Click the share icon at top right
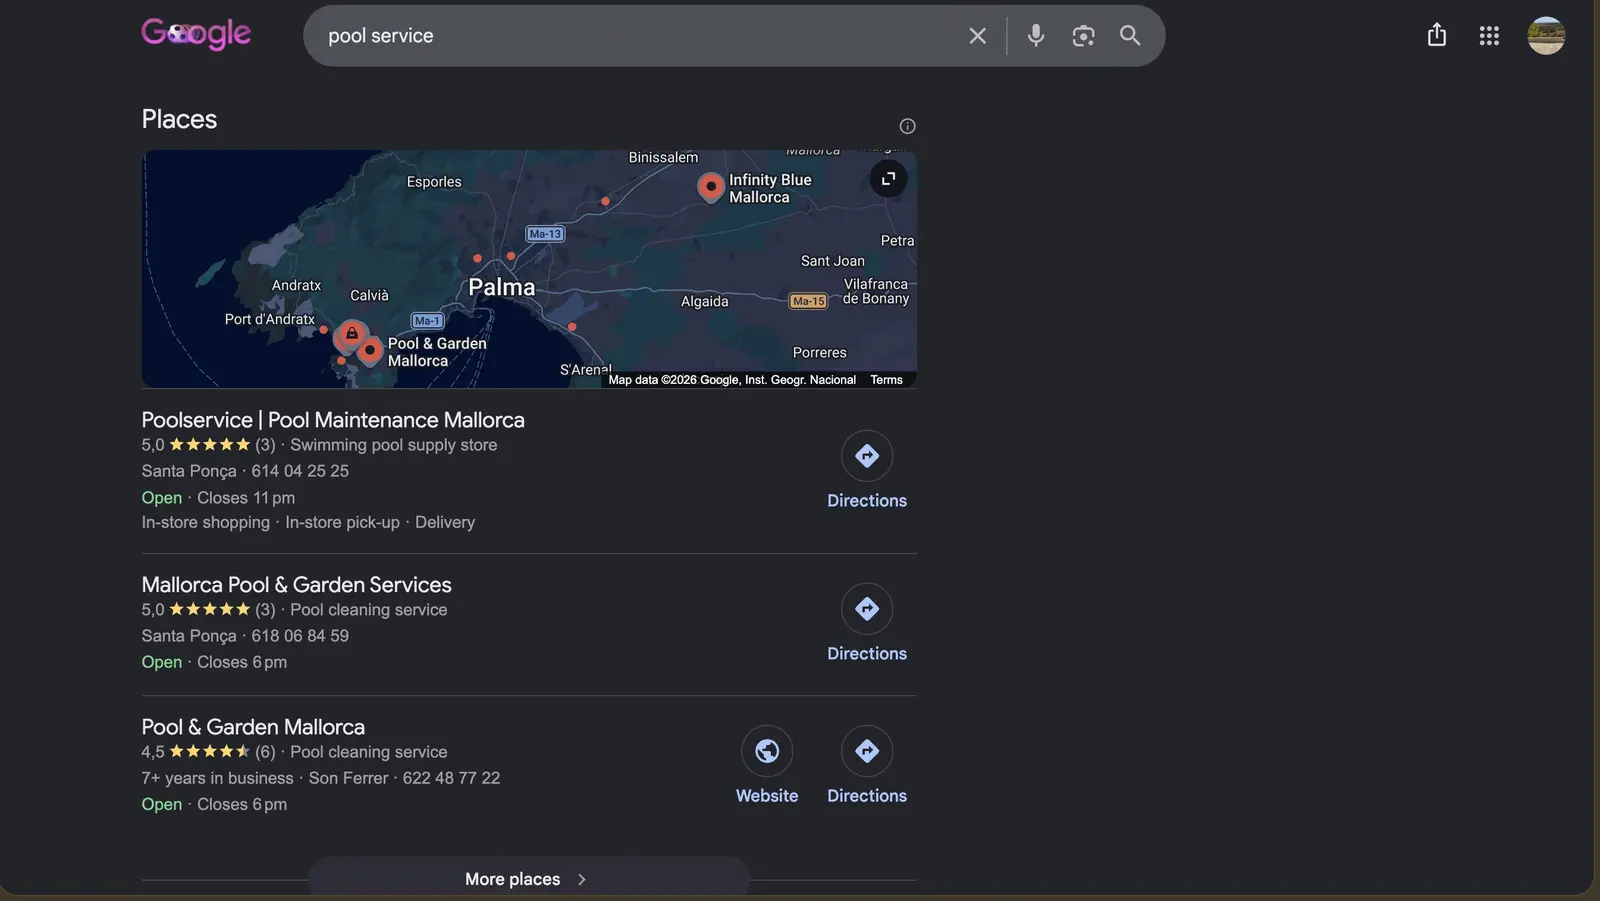The image size is (1600, 901). pos(1437,35)
